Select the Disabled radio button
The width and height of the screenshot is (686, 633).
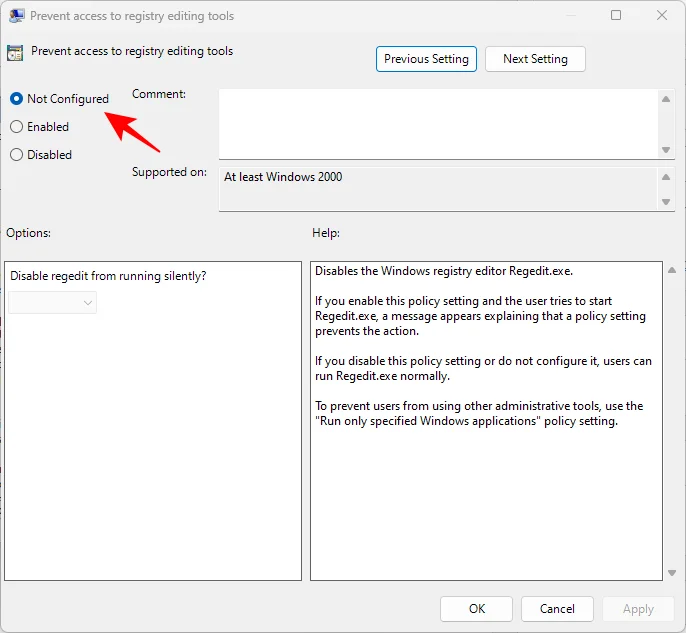(x=17, y=155)
